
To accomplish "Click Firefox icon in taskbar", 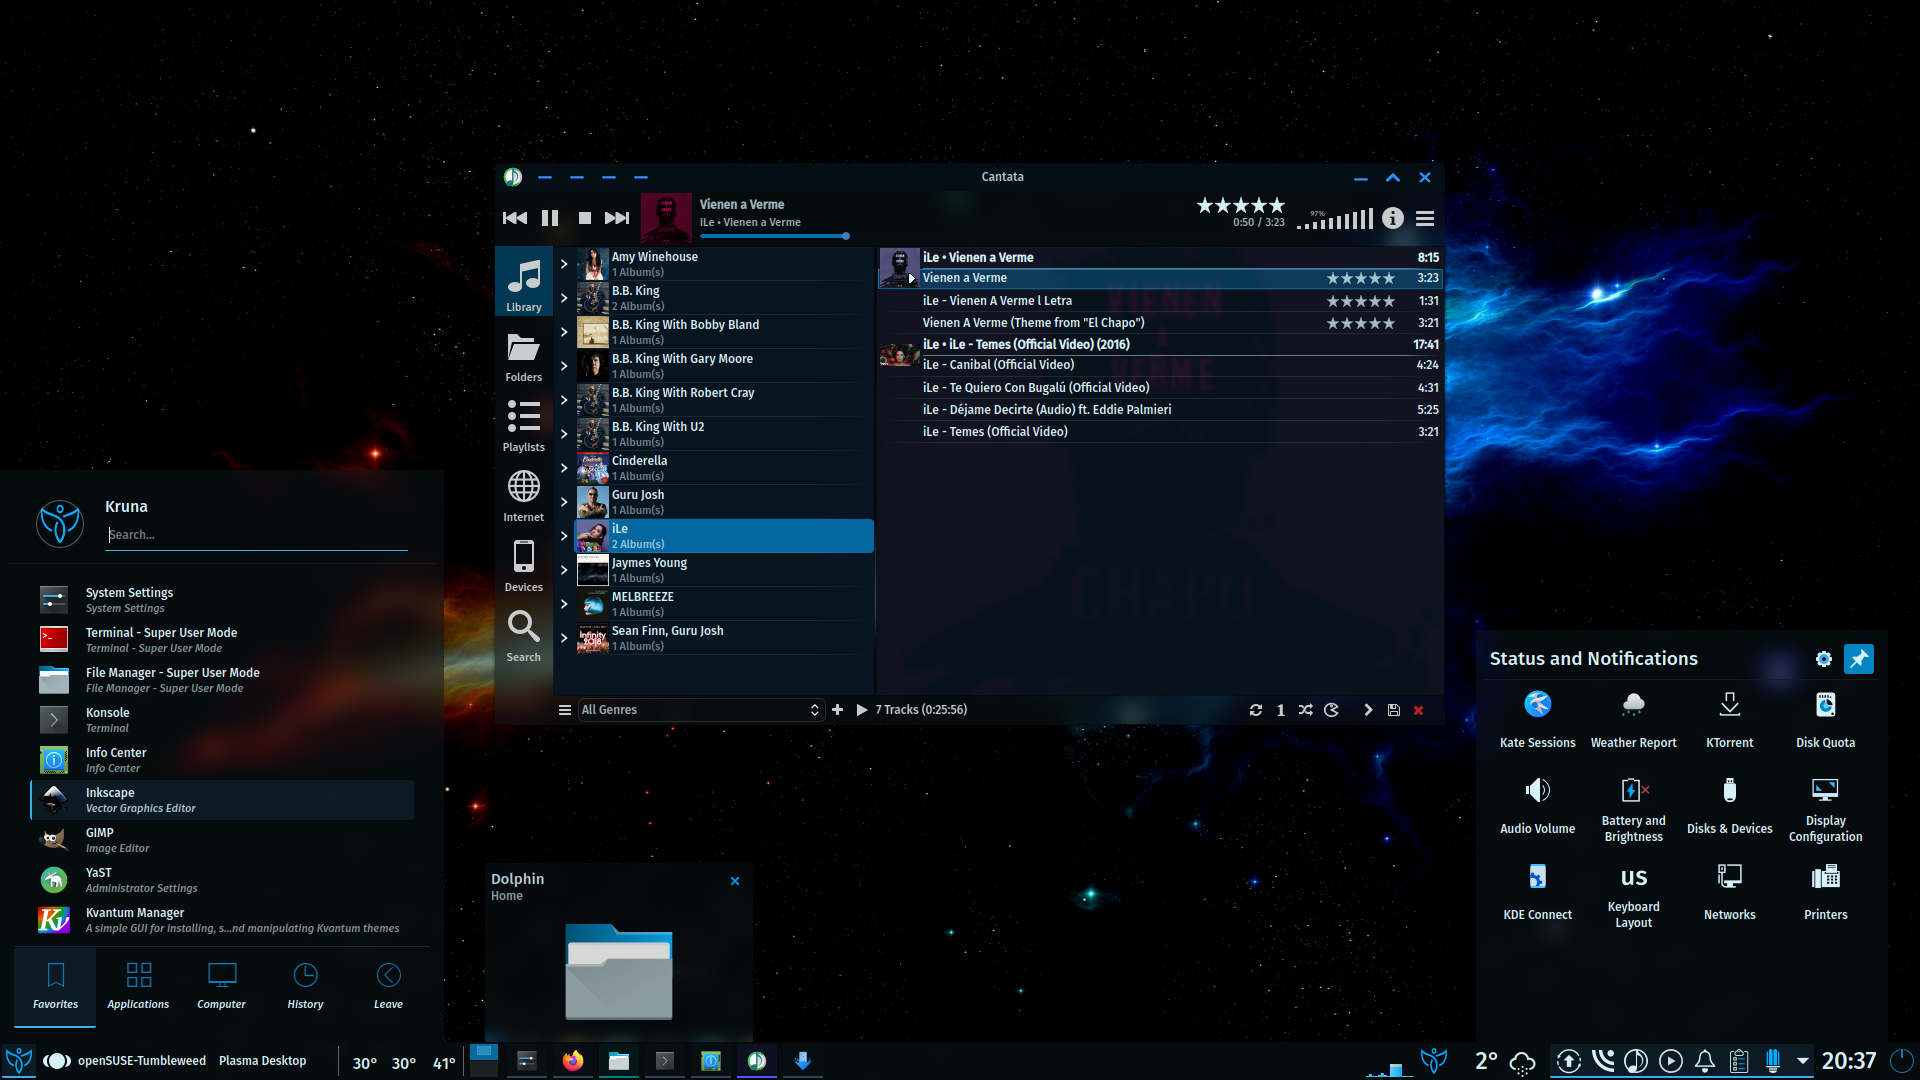I will tap(573, 1061).
